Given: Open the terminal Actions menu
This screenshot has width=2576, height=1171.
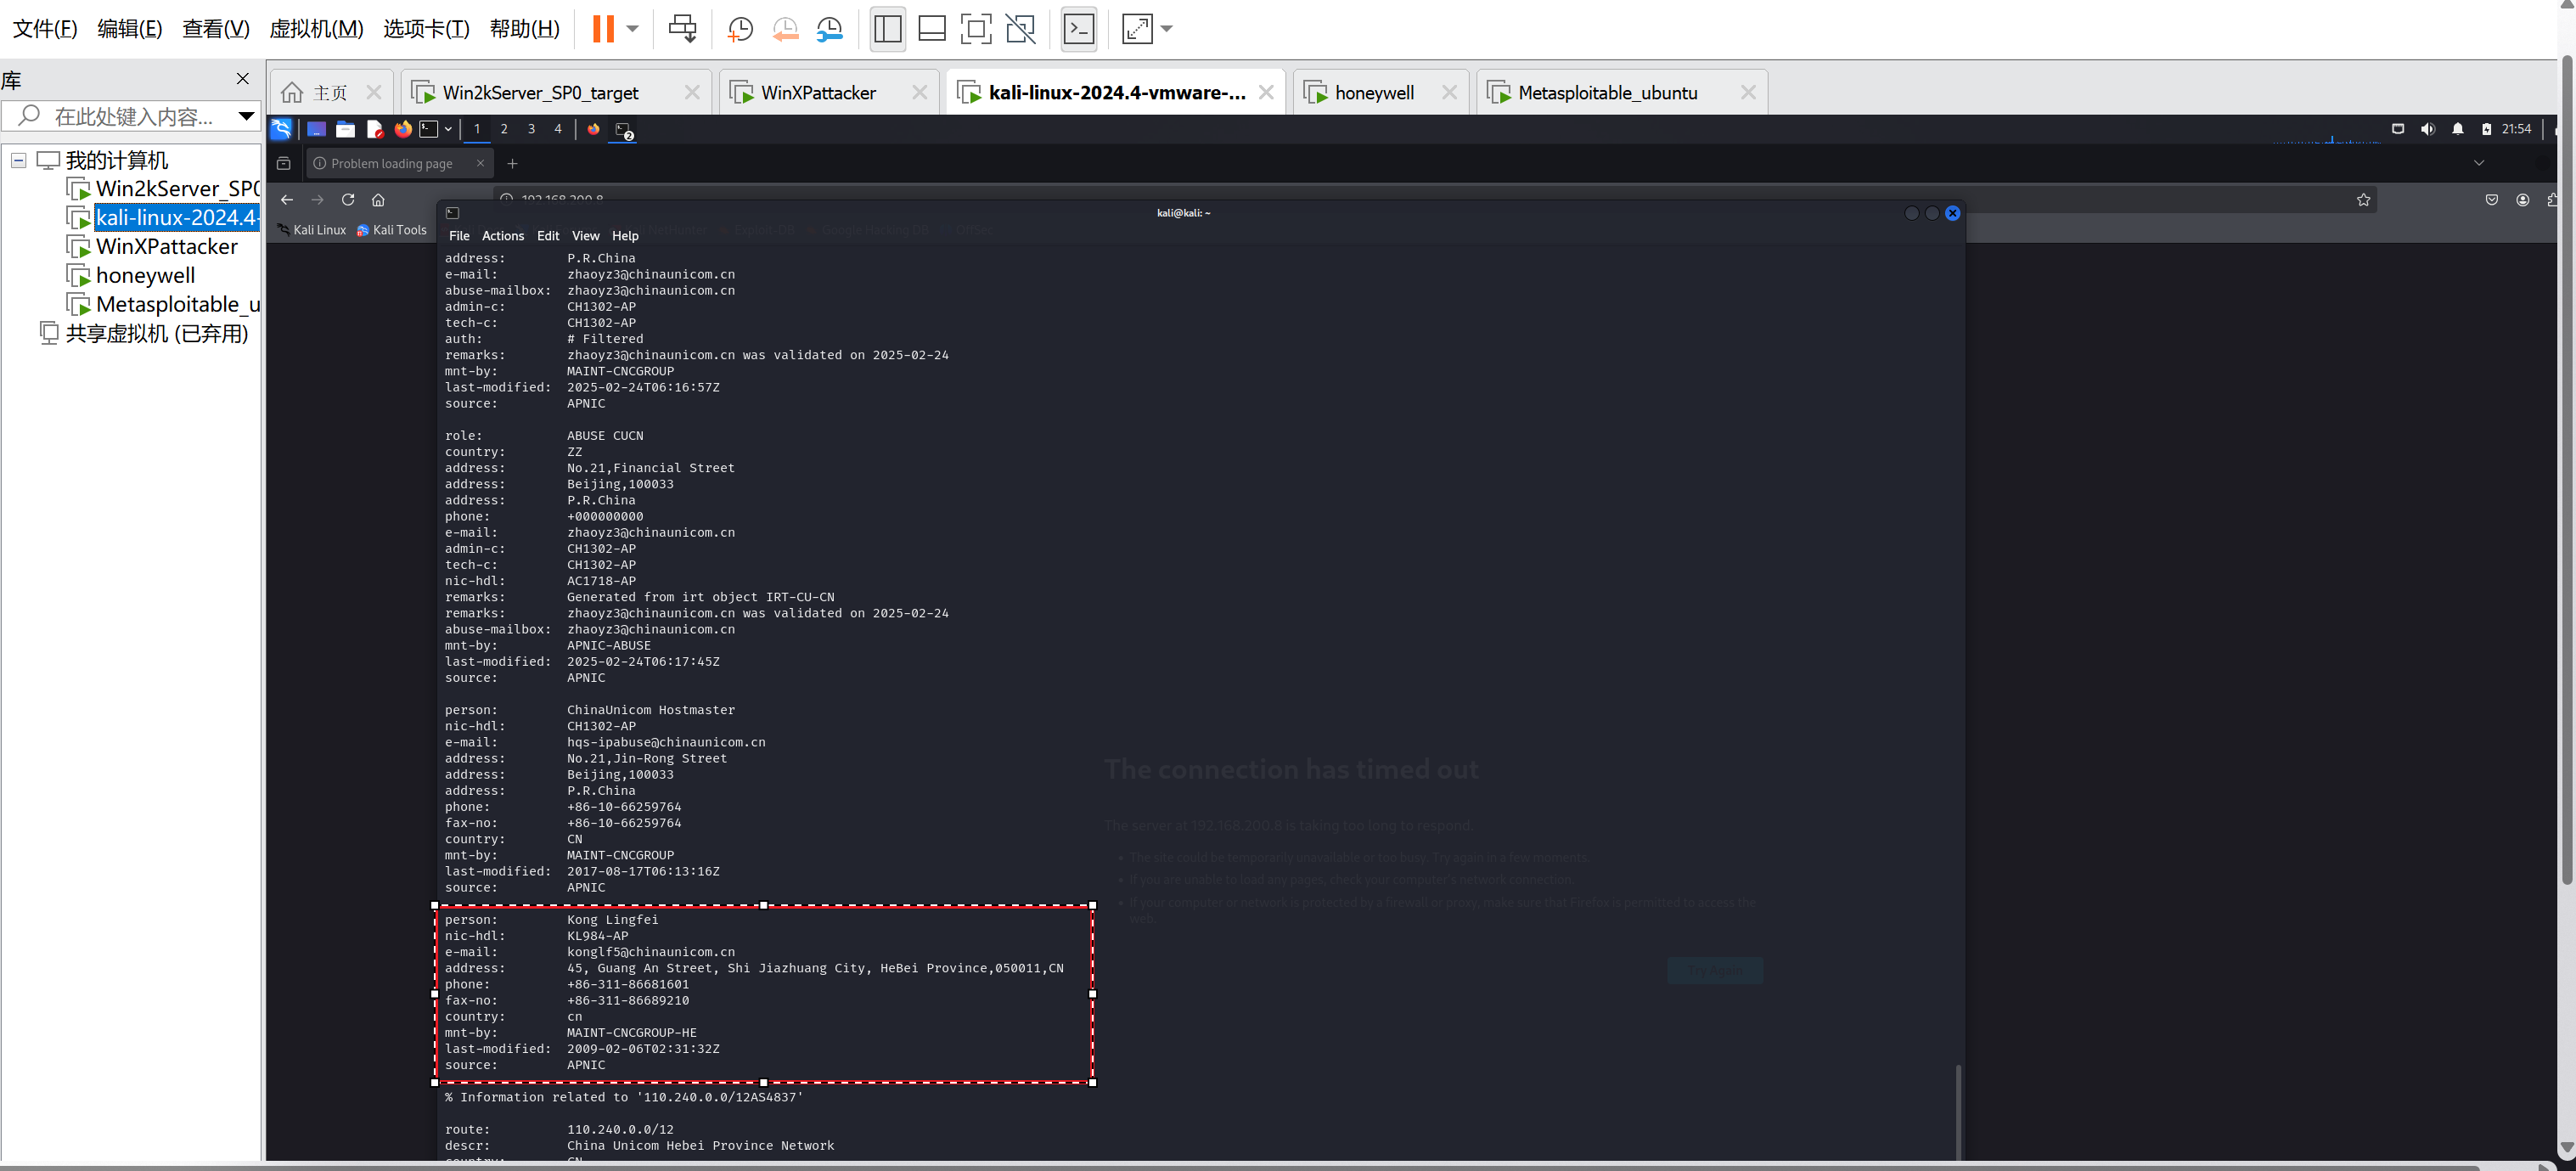Looking at the screenshot, I should (x=502, y=236).
